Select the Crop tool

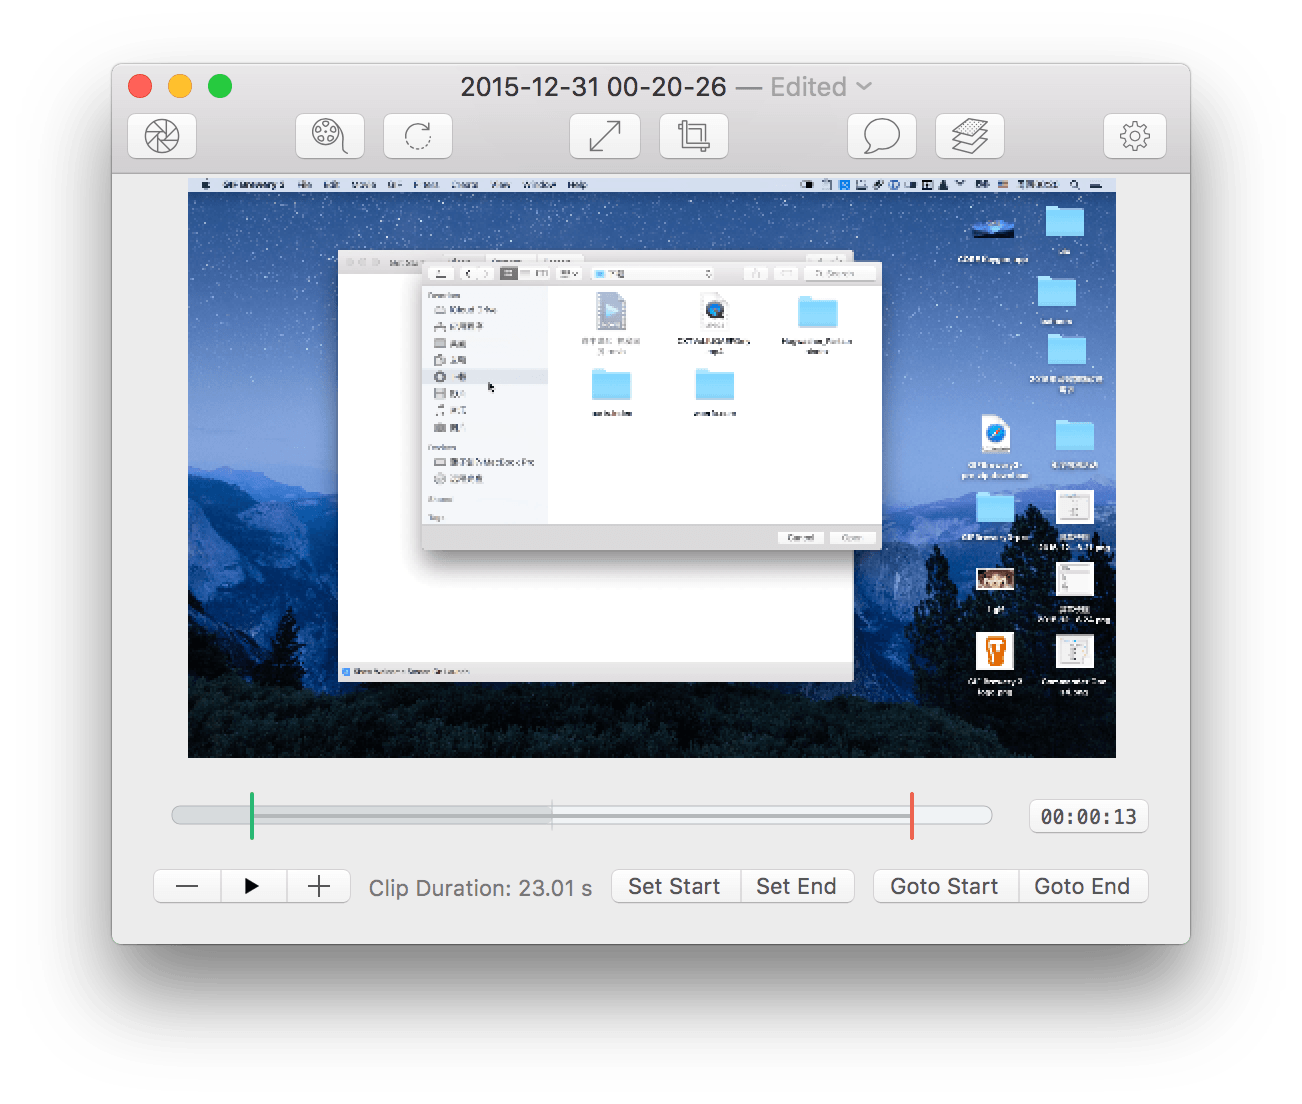pos(694,136)
